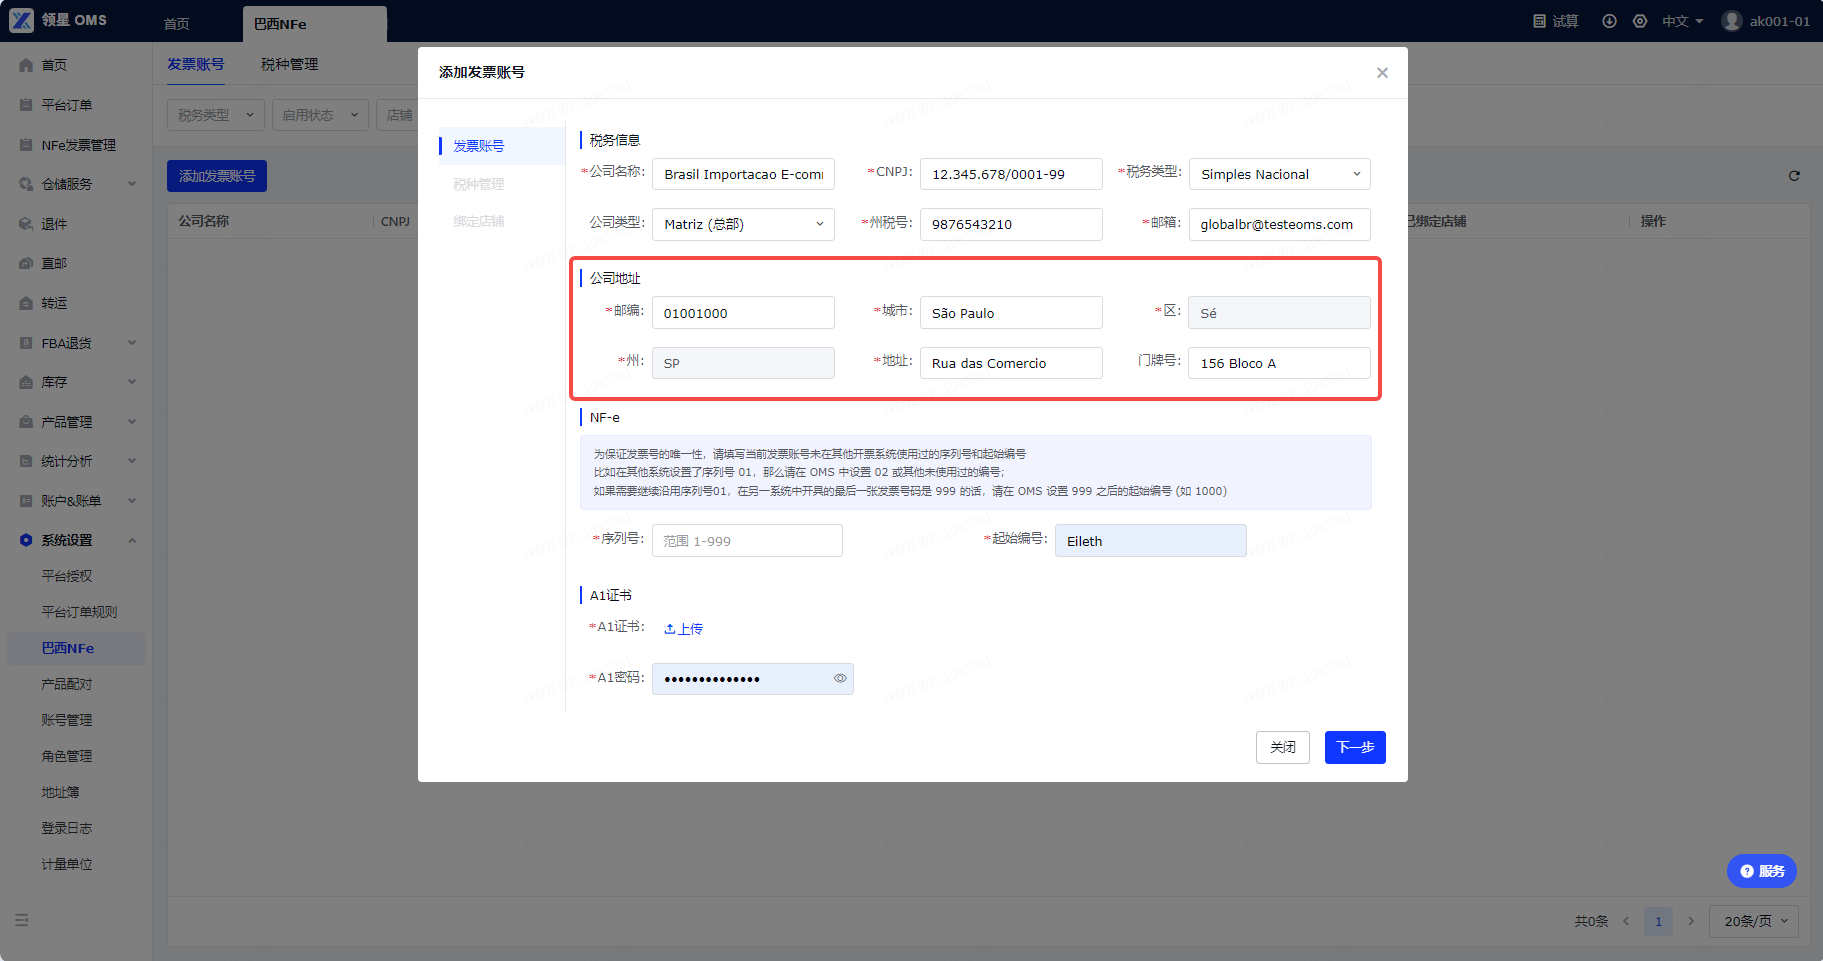This screenshot has height=961, width=1823.
Task: Open the 发票账号 sub-tab
Action: pyautogui.click(x=196, y=64)
